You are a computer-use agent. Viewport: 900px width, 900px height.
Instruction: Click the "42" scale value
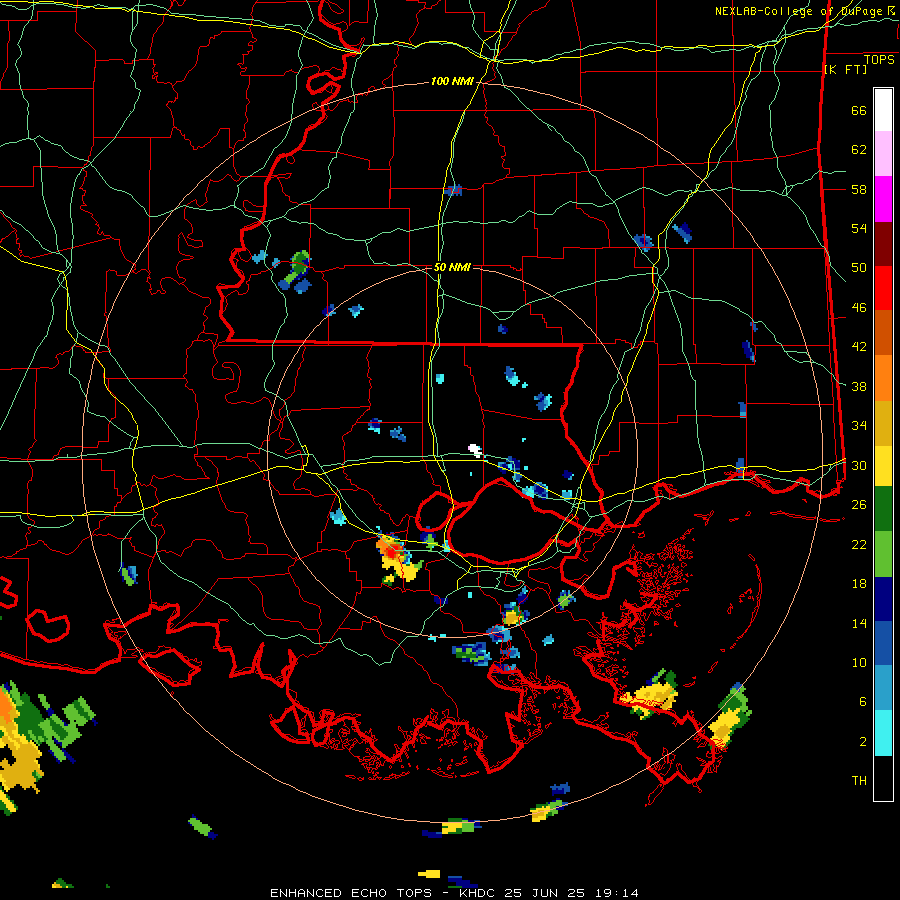pos(859,347)
